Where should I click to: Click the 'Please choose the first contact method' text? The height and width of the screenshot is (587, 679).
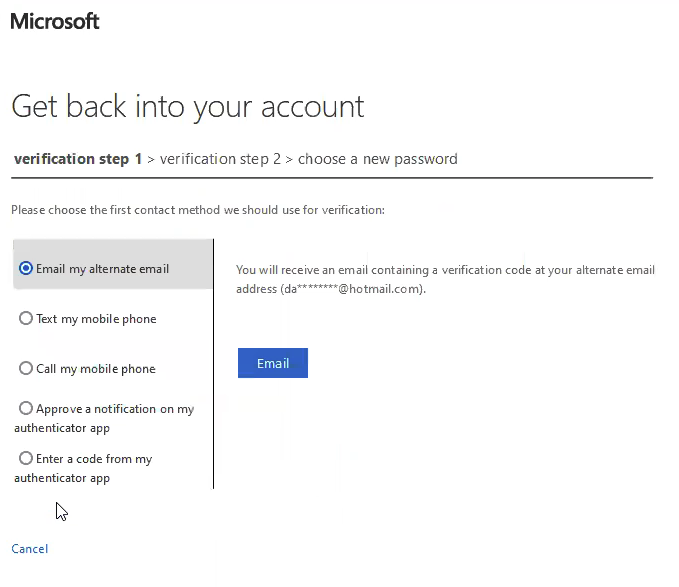[198, 210]
